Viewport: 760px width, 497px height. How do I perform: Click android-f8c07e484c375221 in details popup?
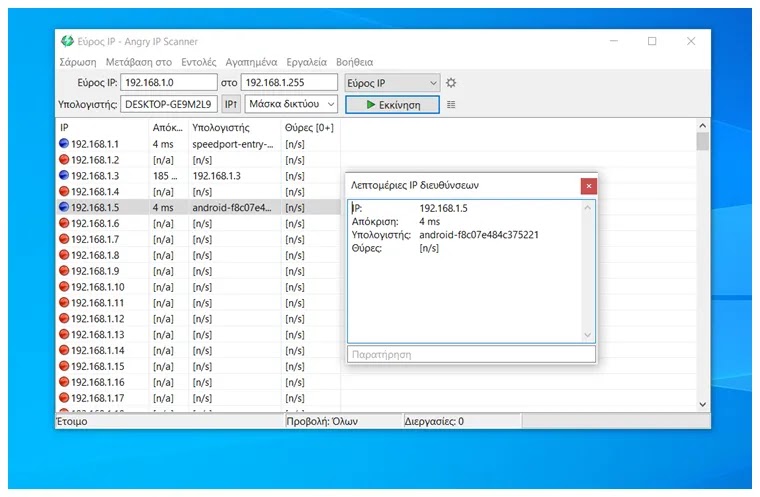point(479,235)
